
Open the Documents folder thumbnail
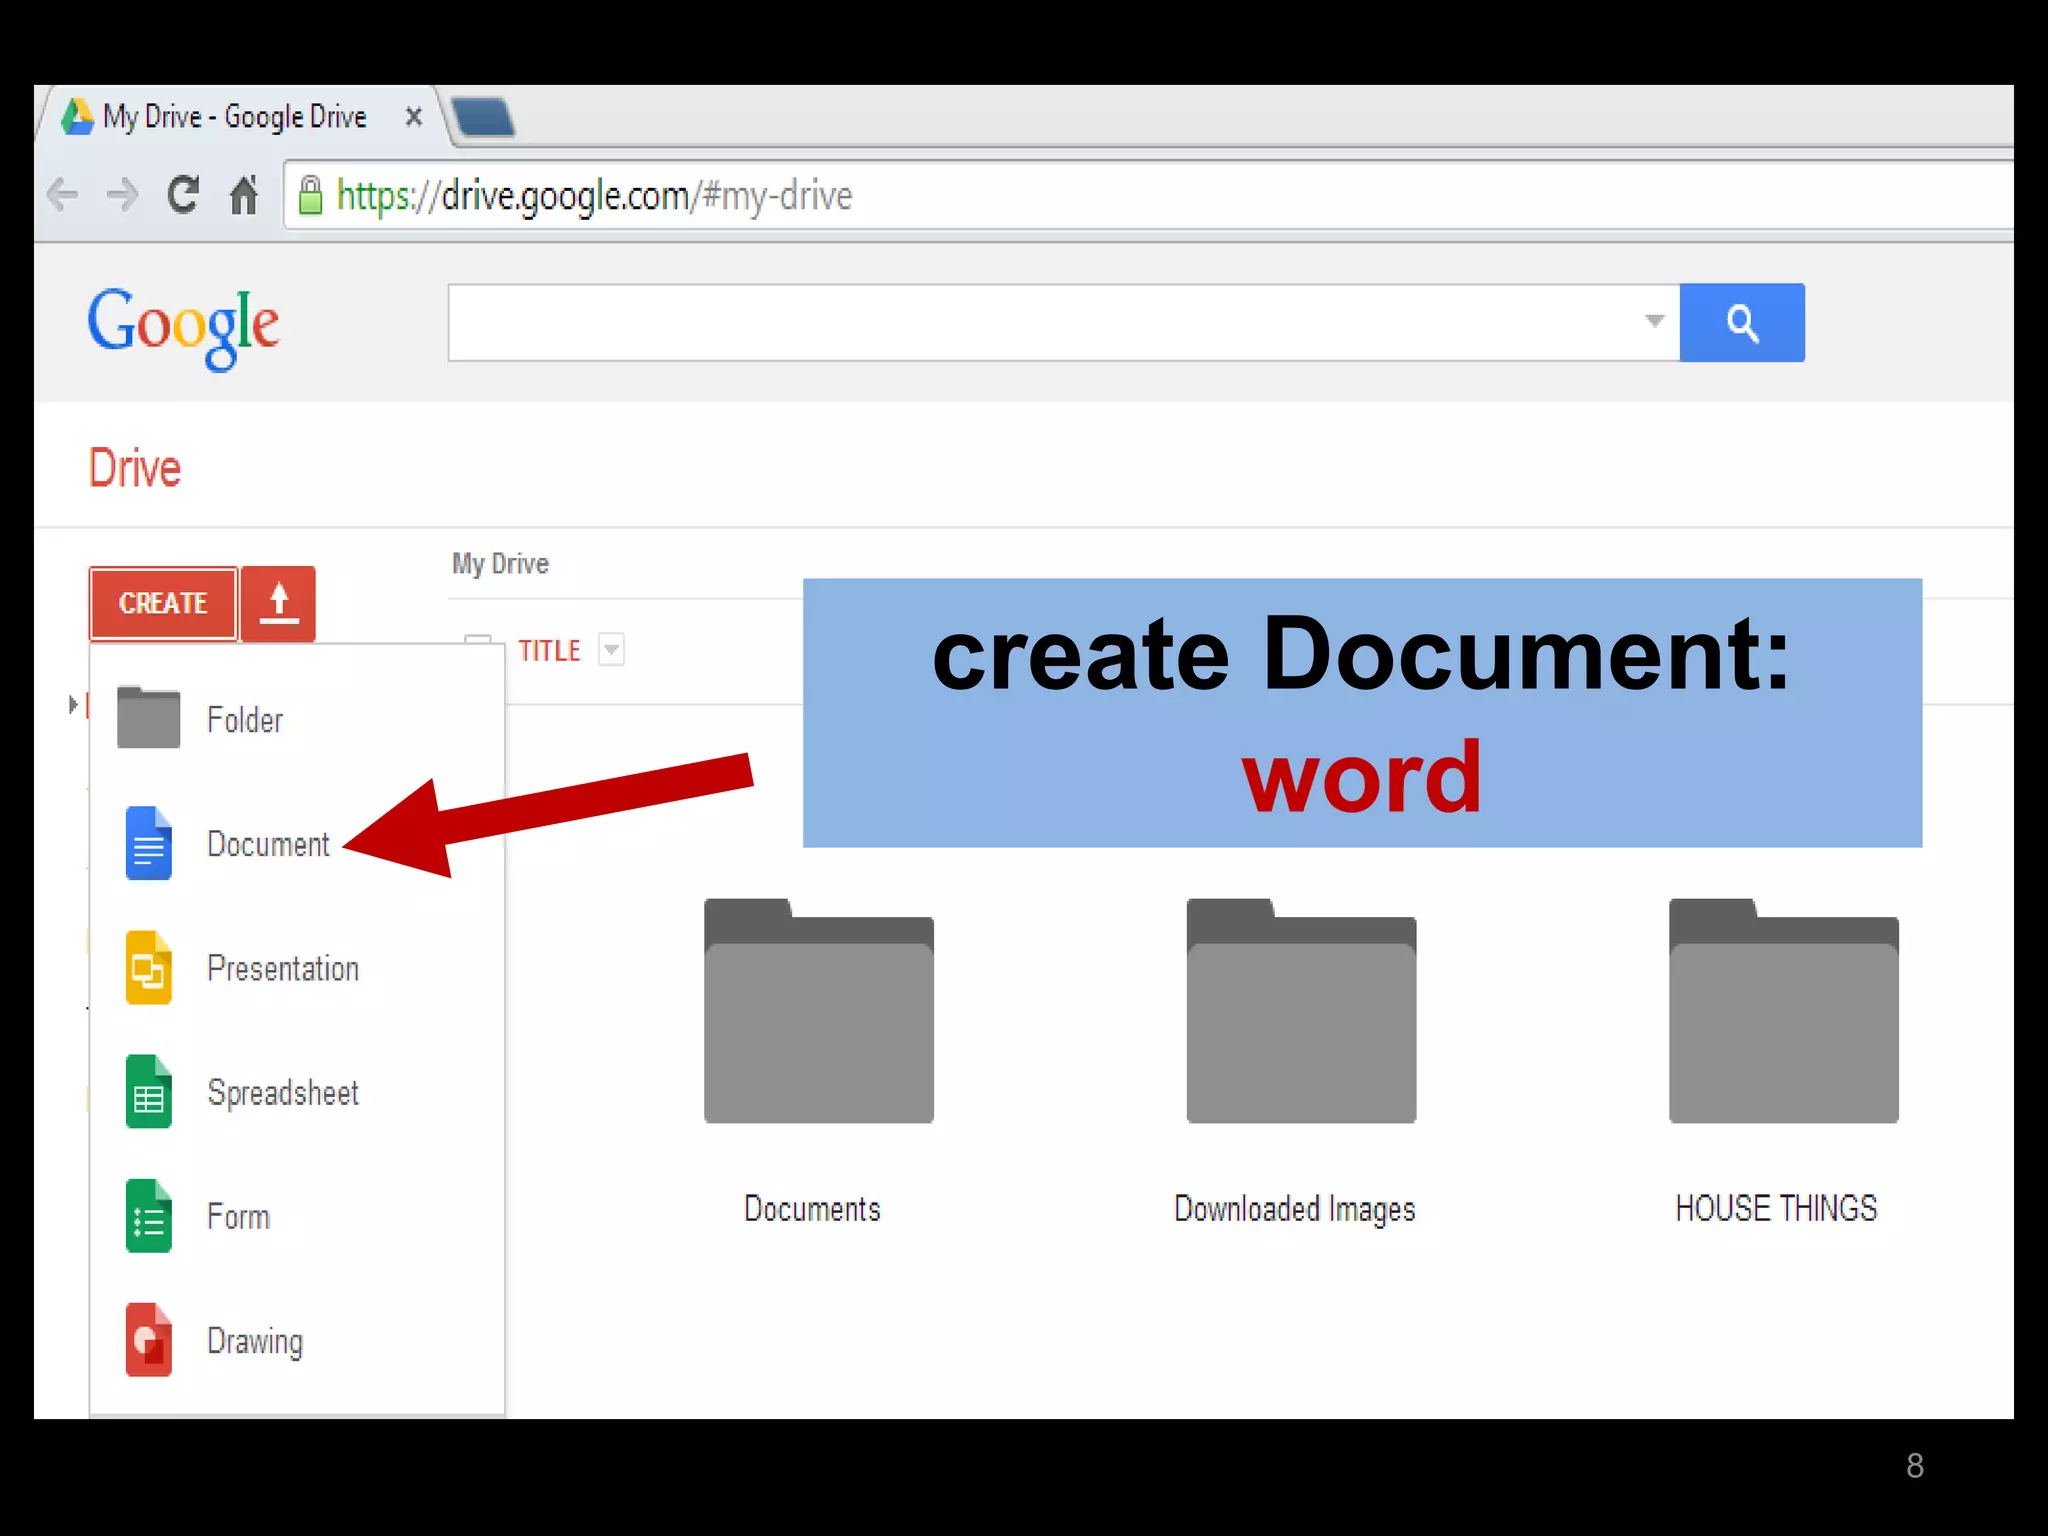(819, 1011)
